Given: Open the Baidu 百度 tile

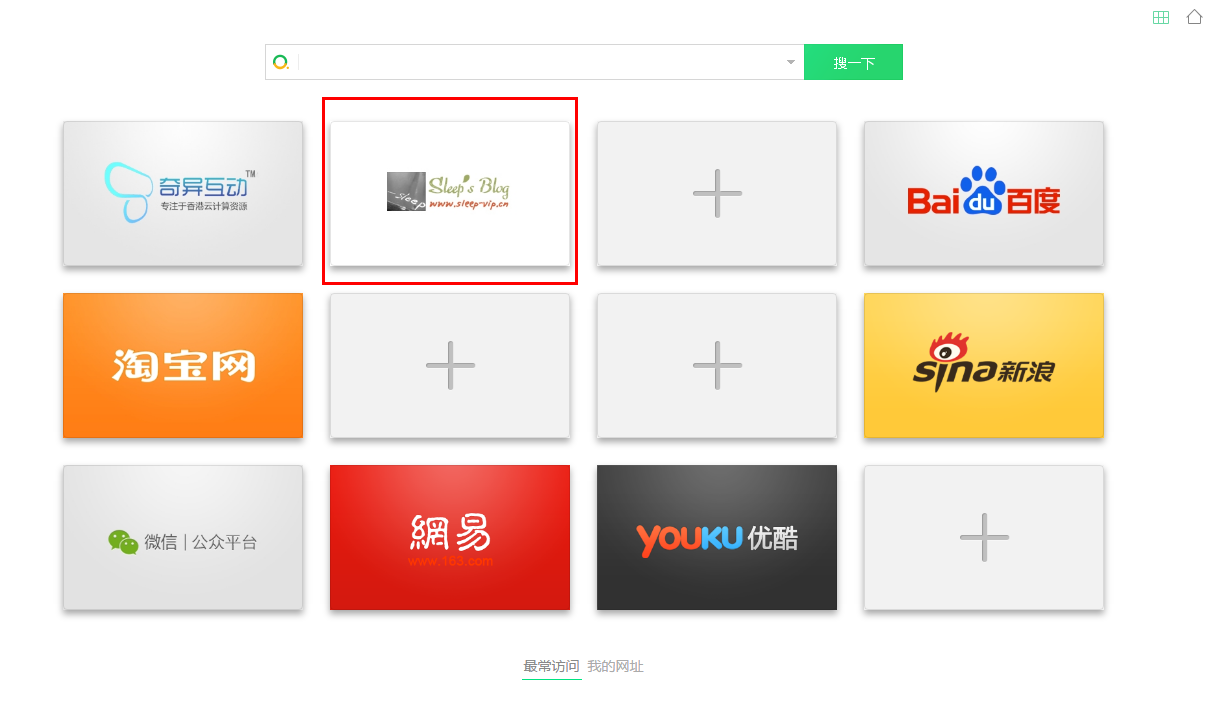Looking at the screenshot, I should click(x=984, y=194).
